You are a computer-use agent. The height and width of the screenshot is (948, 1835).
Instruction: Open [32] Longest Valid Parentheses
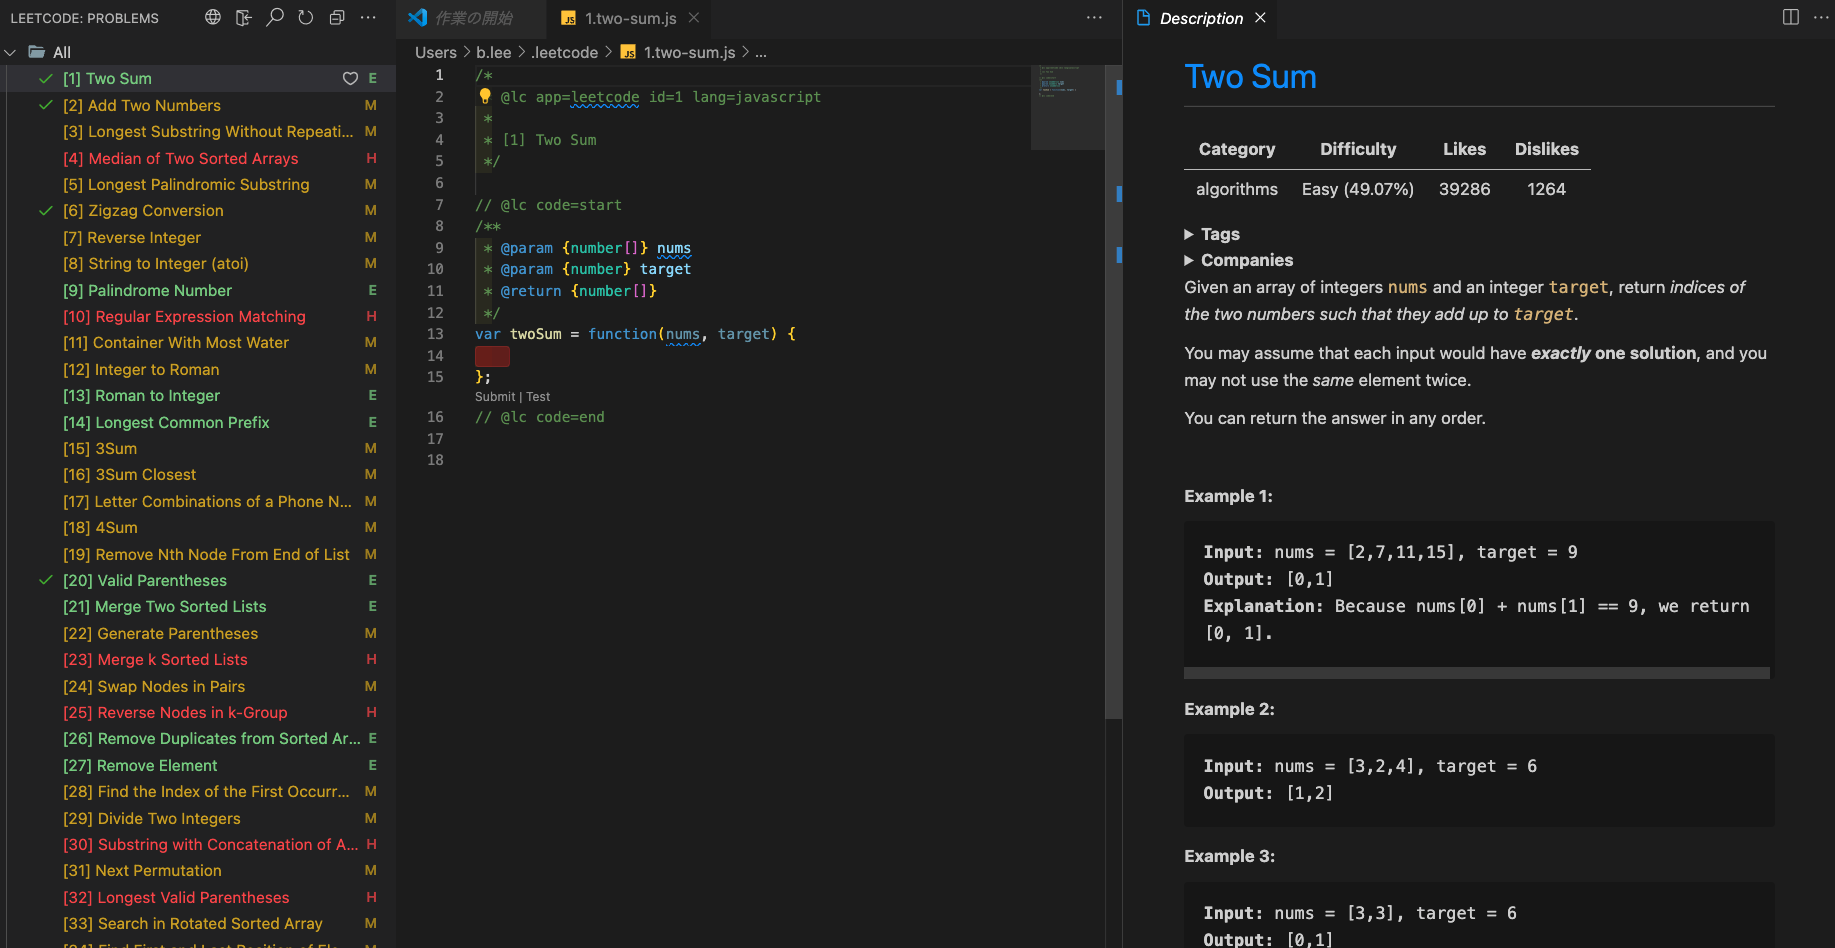pyautogui.click(x=200, y=897)
